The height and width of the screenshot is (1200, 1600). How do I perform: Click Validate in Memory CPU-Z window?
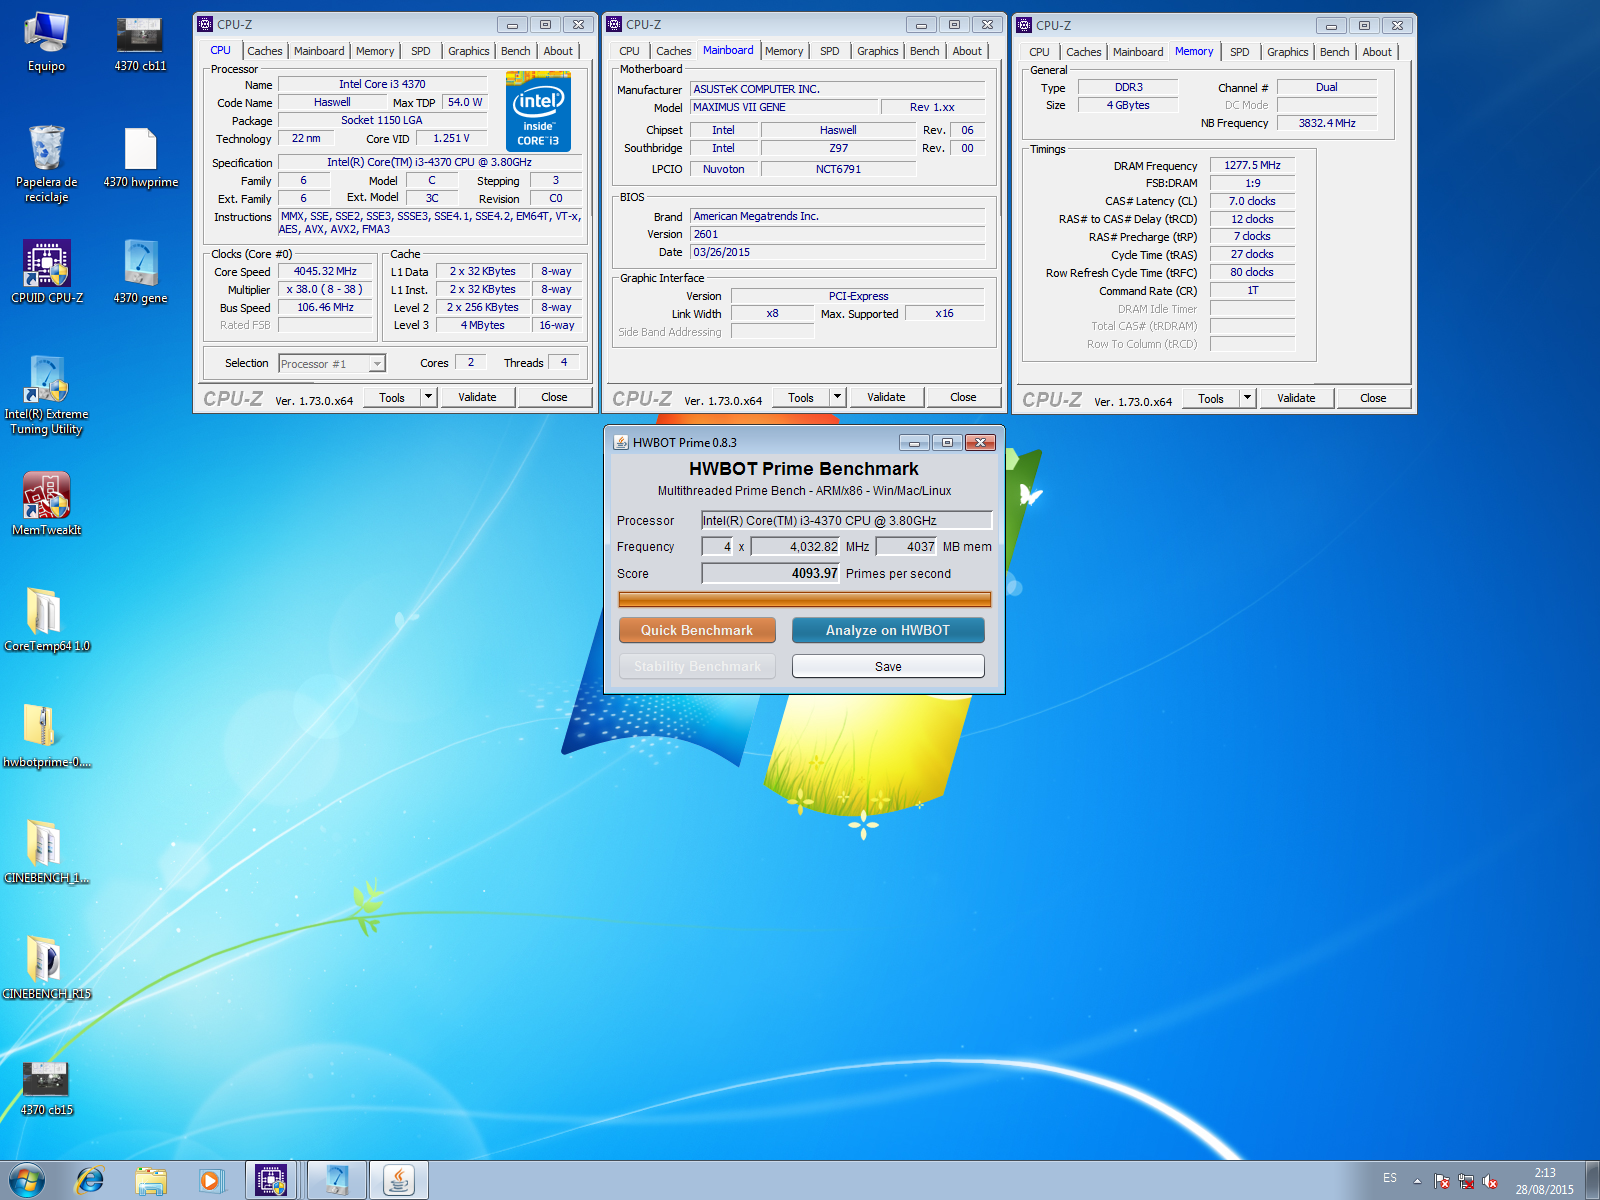pos(1296,398)
